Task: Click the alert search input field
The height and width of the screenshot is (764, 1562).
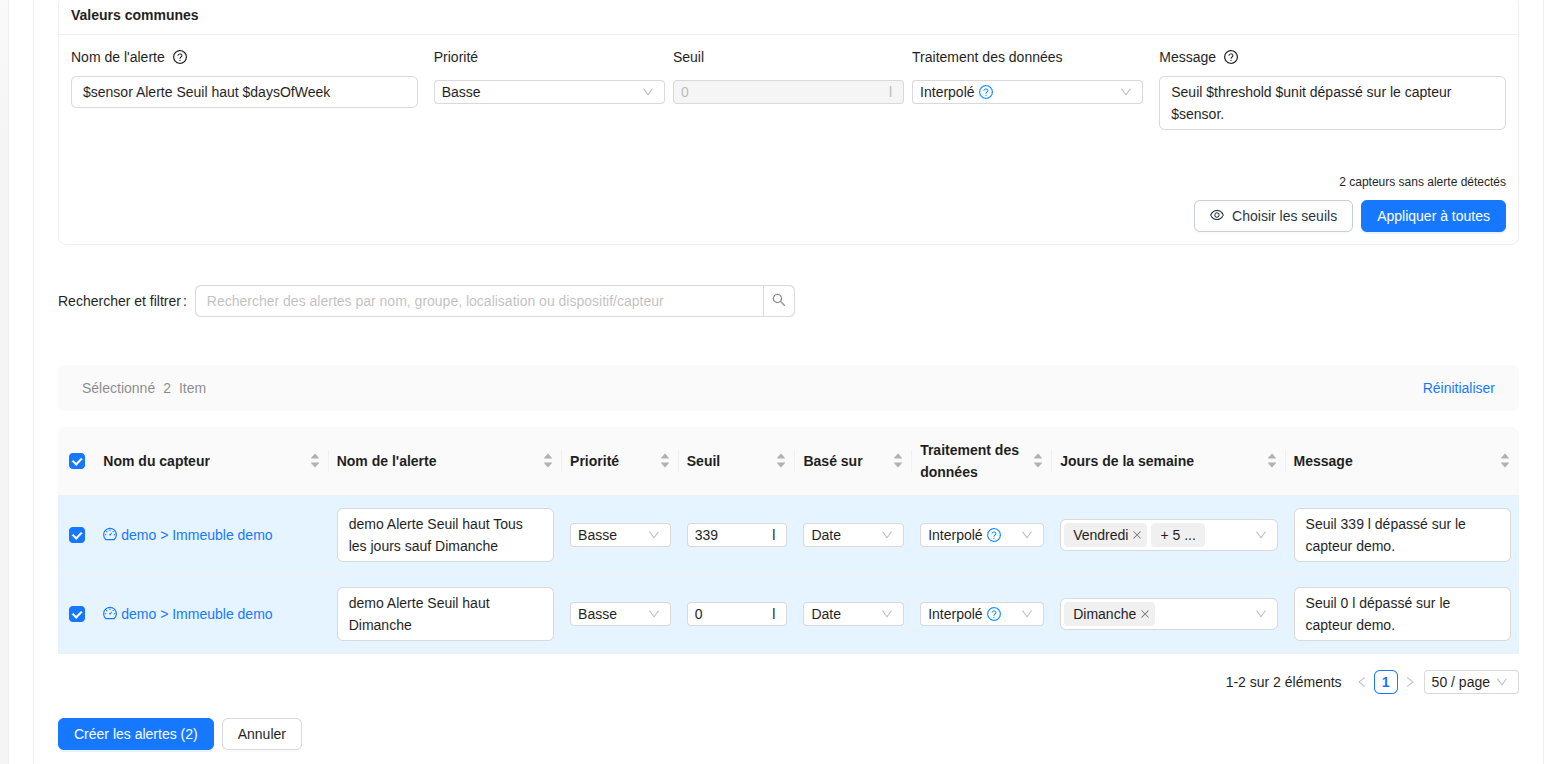Action: (479, 301)
